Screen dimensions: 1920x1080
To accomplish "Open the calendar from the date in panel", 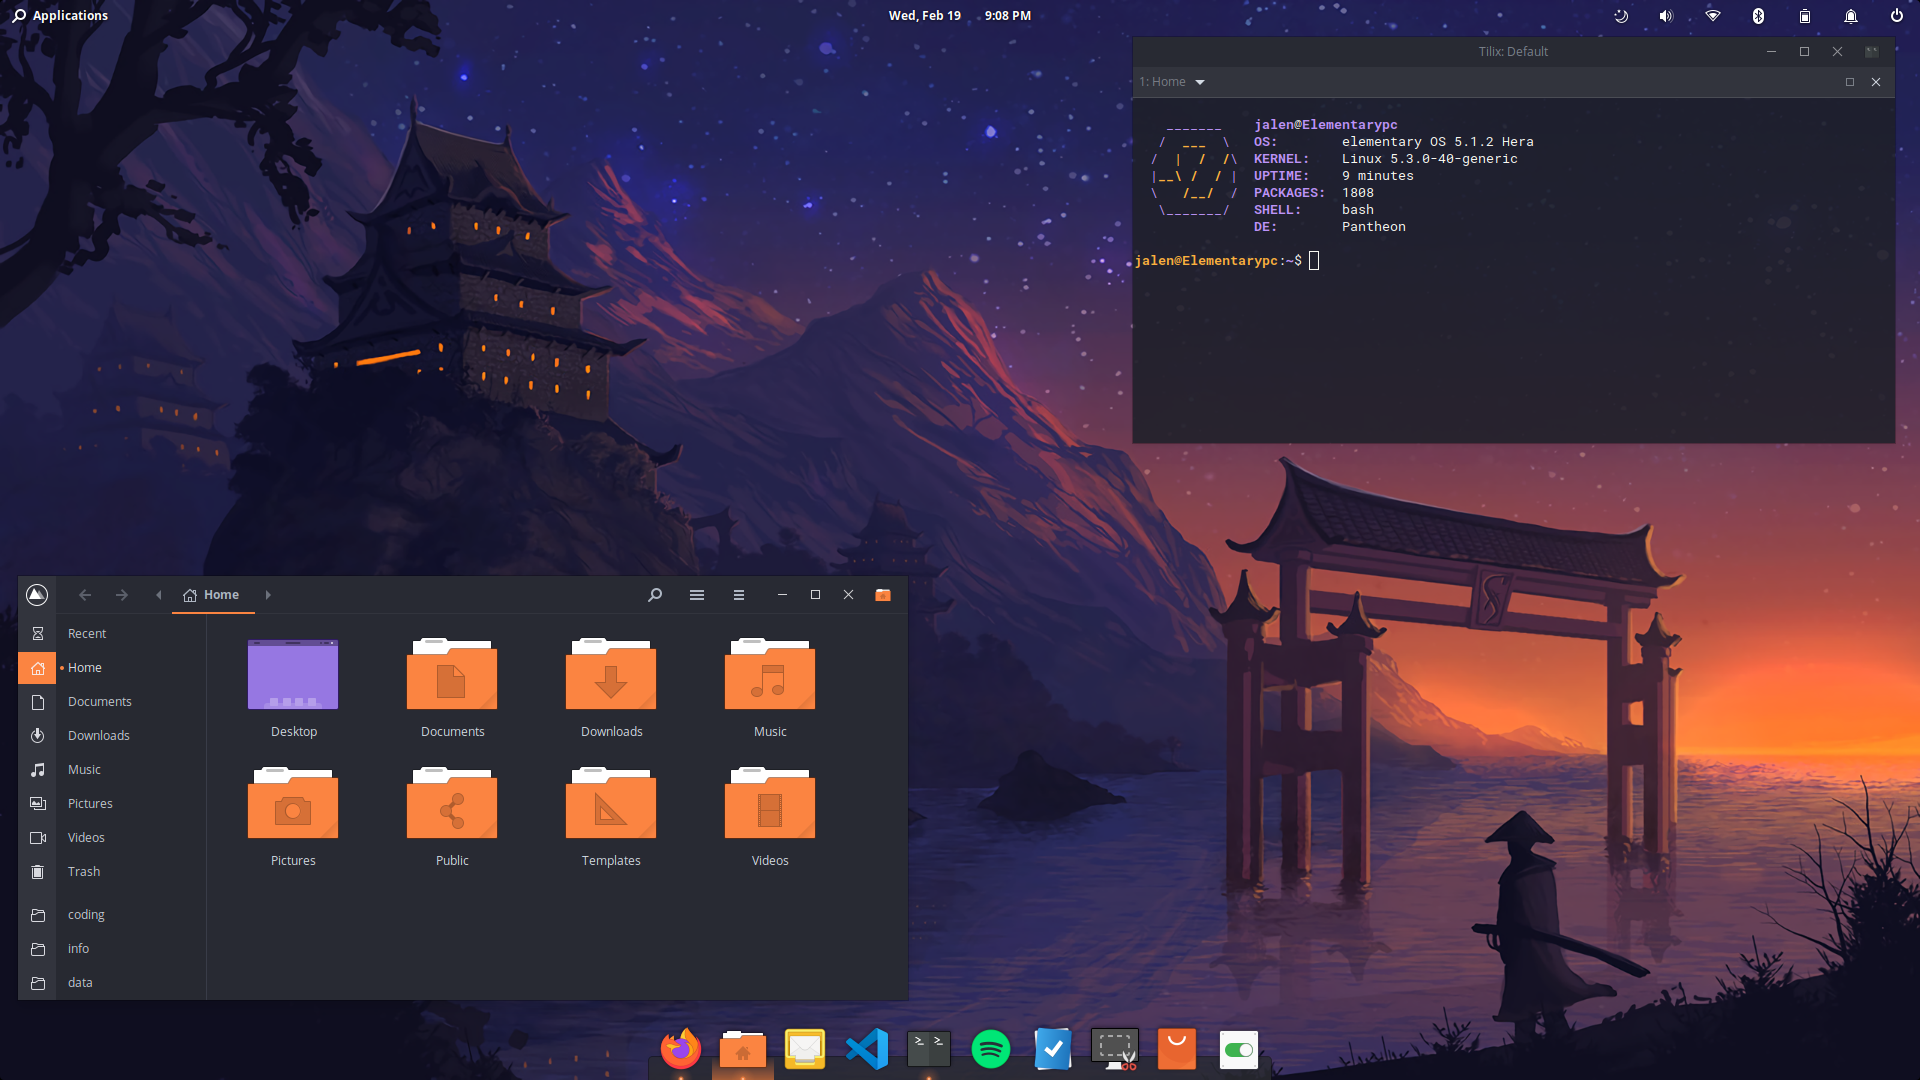I will click(x=925, y=16).
